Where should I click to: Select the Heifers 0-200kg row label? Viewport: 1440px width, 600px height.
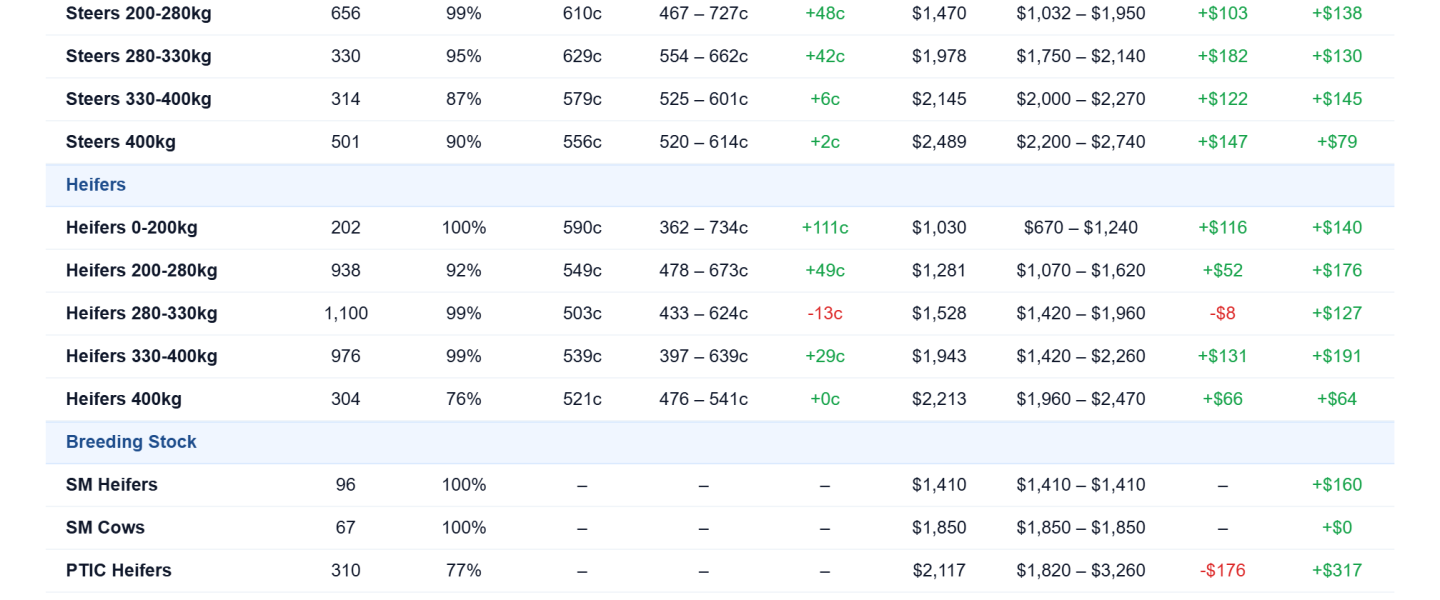pyautogui.click(x=132, y=228)
